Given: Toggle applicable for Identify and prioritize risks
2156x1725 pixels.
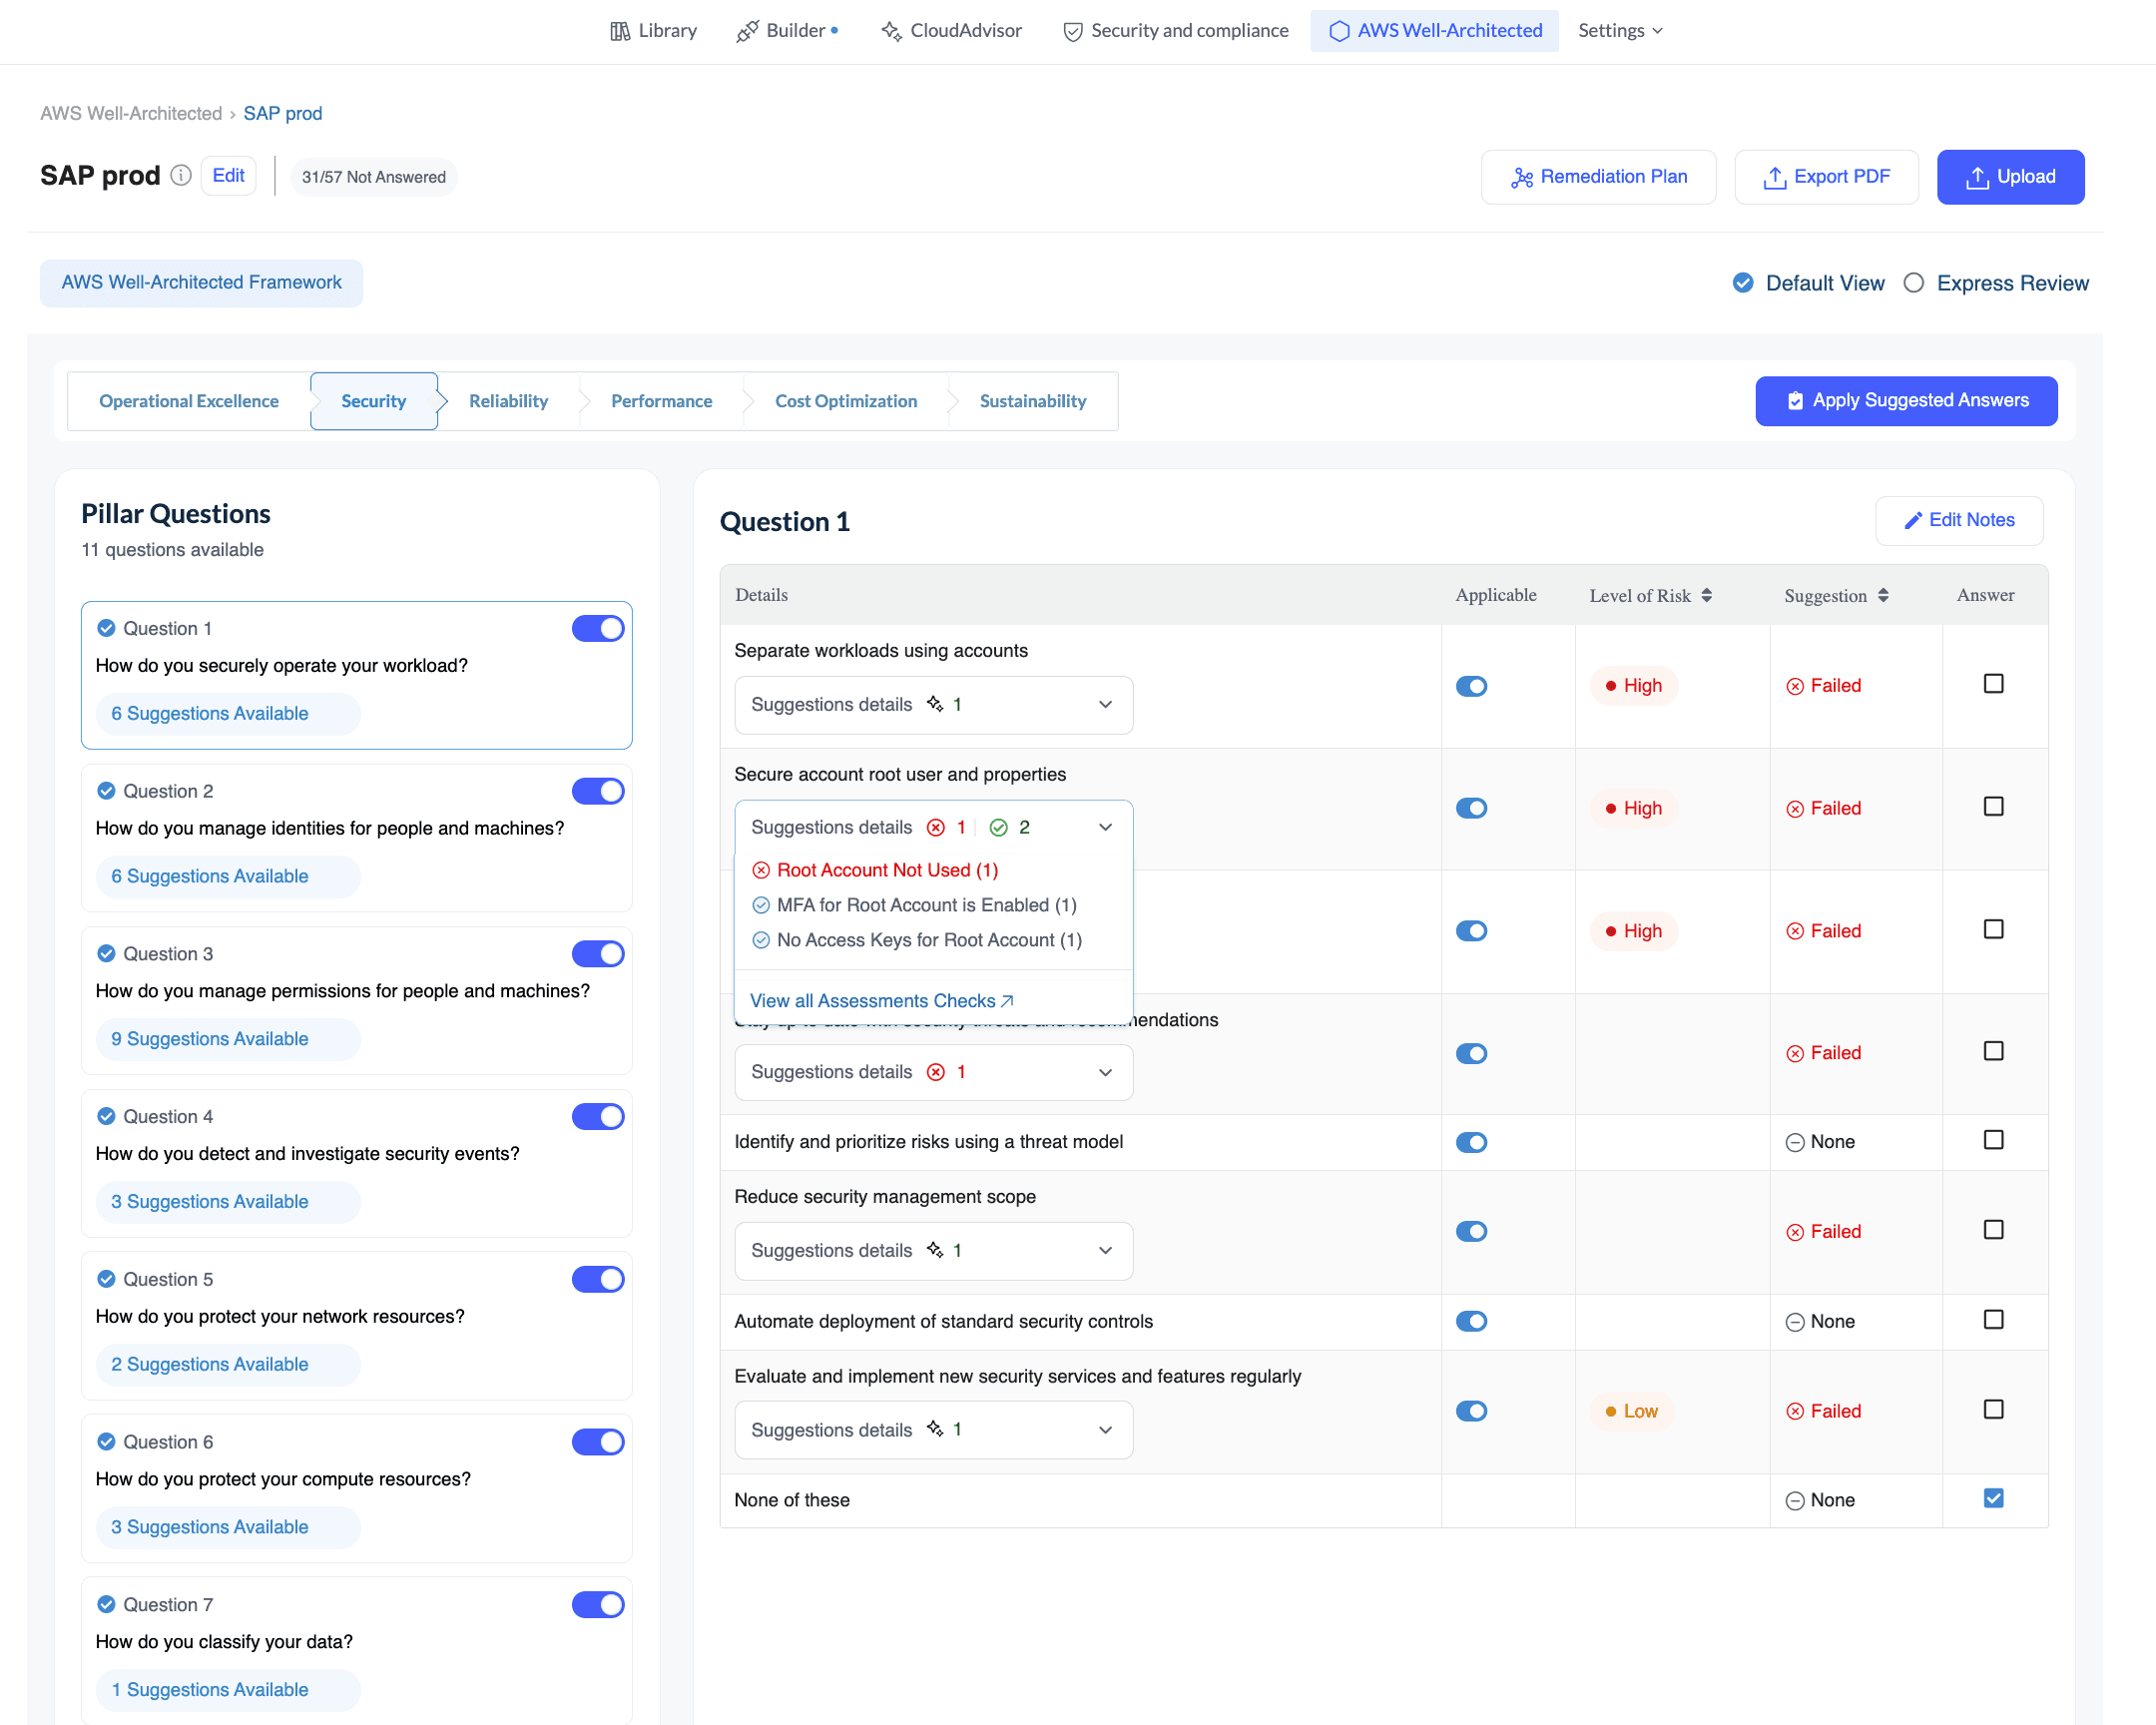Looking at the screenshot, I should 1471,1142.
